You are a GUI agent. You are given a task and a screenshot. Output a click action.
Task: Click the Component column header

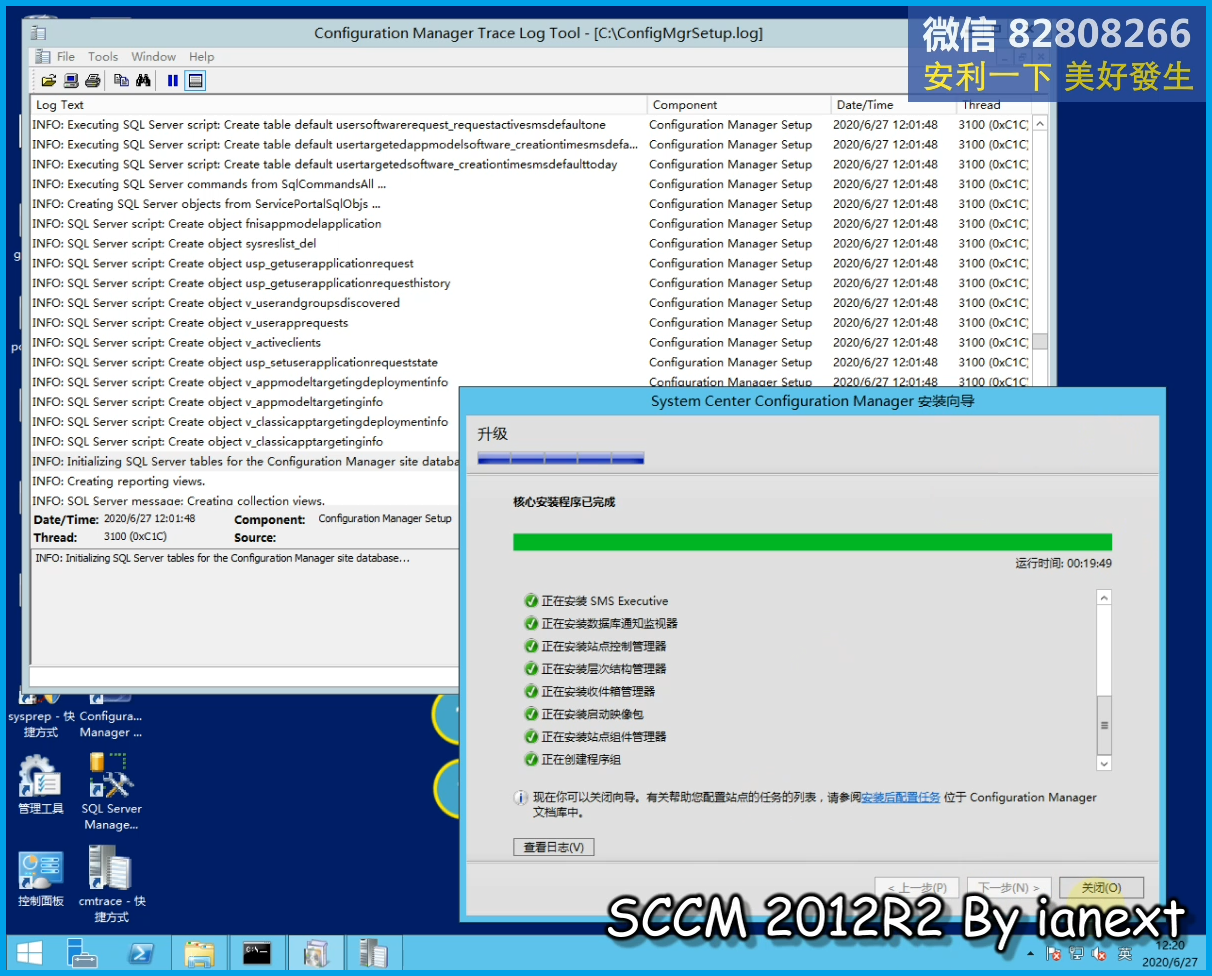(739, 105)
